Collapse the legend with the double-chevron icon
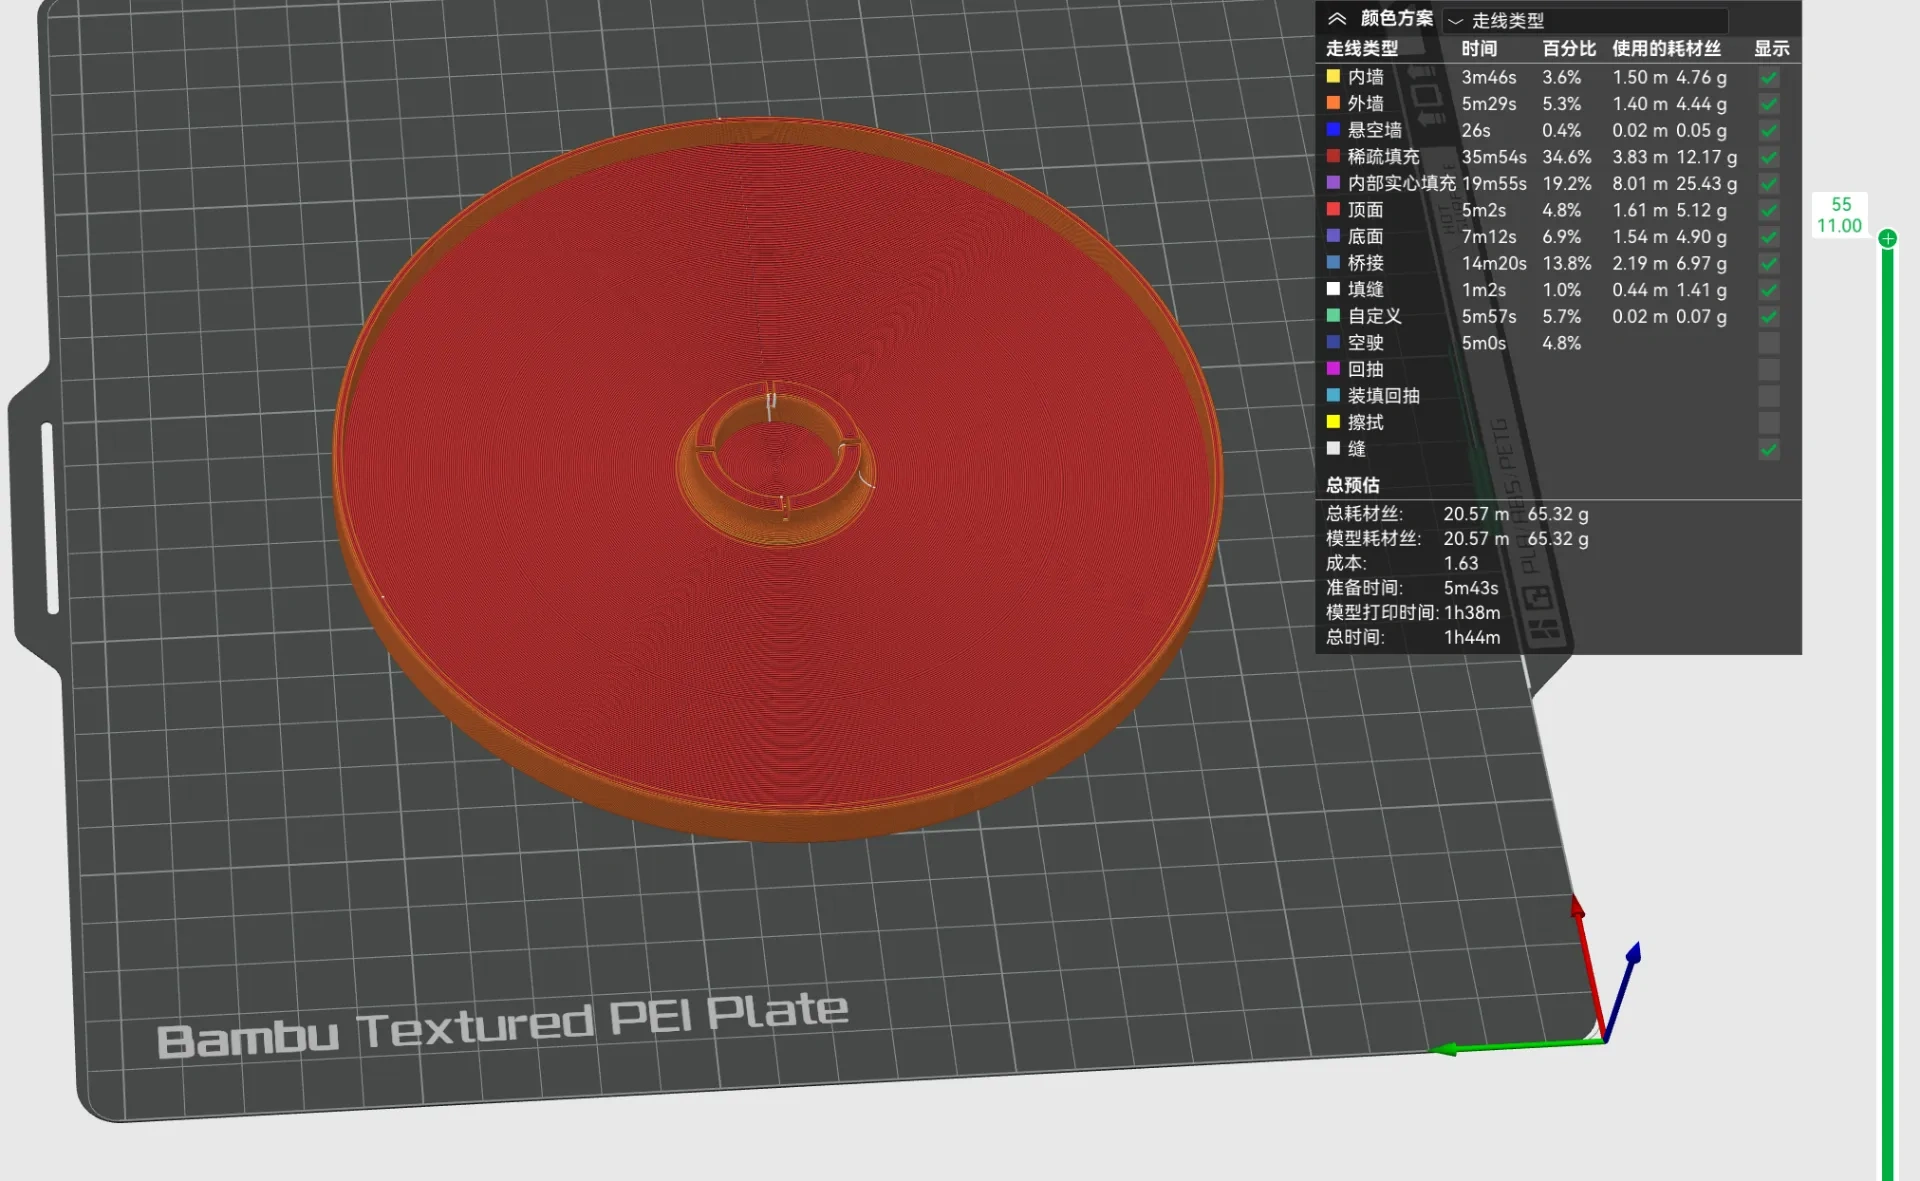 click(x=1336, y=19)
